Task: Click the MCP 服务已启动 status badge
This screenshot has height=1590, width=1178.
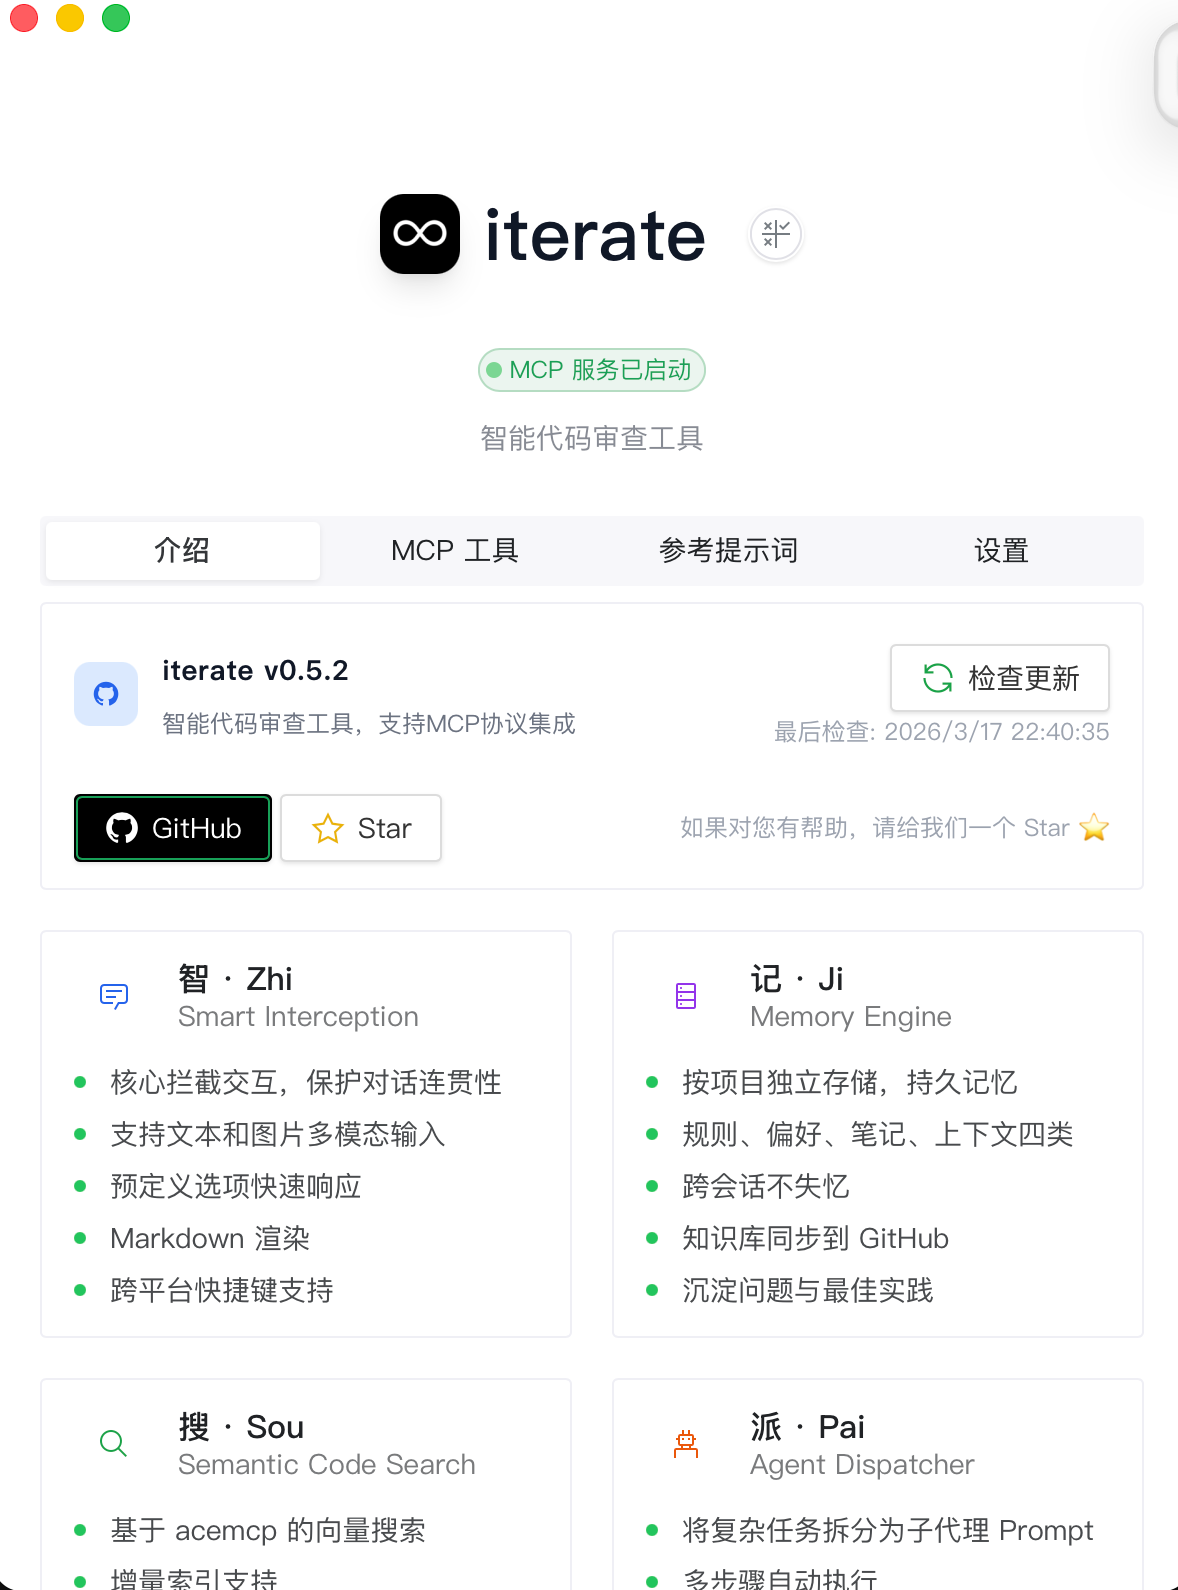Action: pos(592,370)
